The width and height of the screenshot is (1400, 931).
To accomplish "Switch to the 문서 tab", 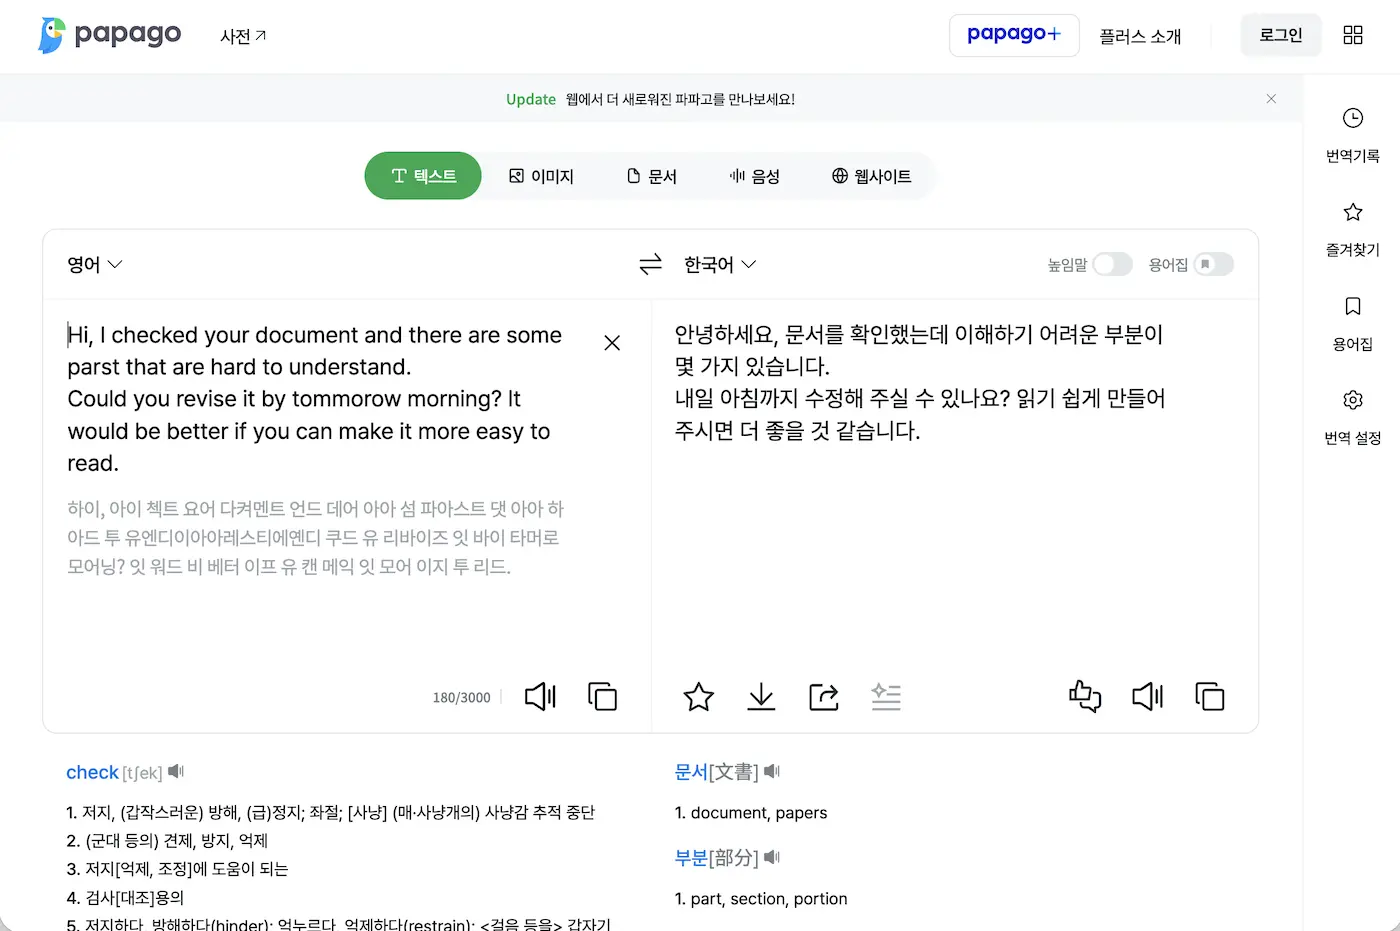I will click(x=652, y=176).
